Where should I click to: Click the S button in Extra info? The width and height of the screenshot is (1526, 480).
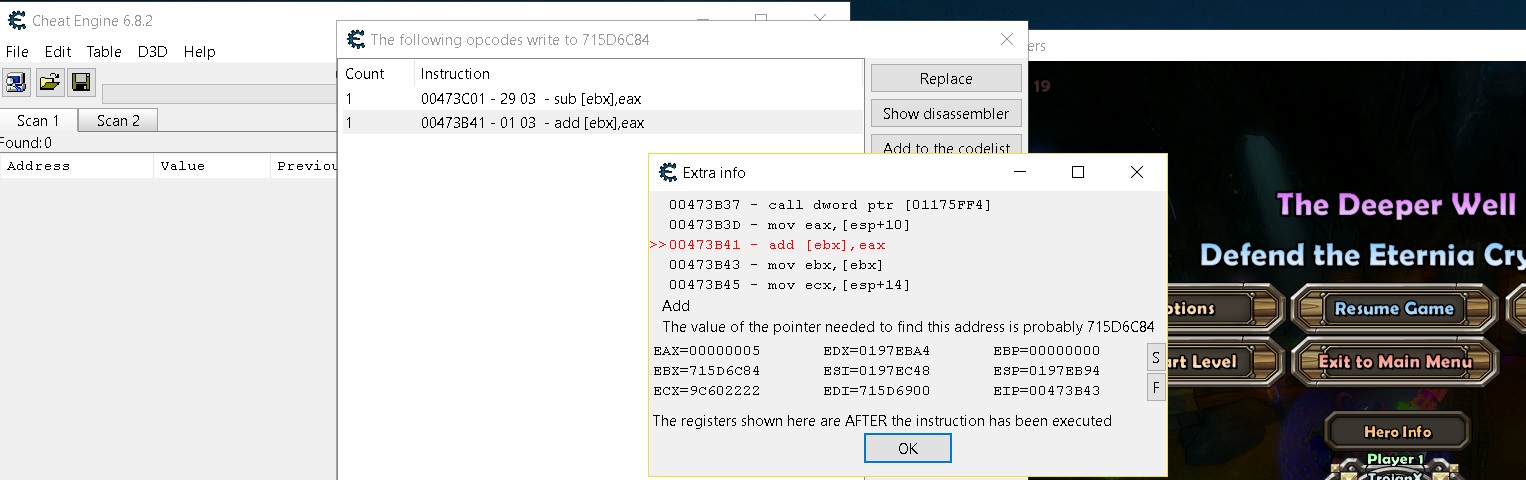pyautogui.click(x=1156, y=358)
